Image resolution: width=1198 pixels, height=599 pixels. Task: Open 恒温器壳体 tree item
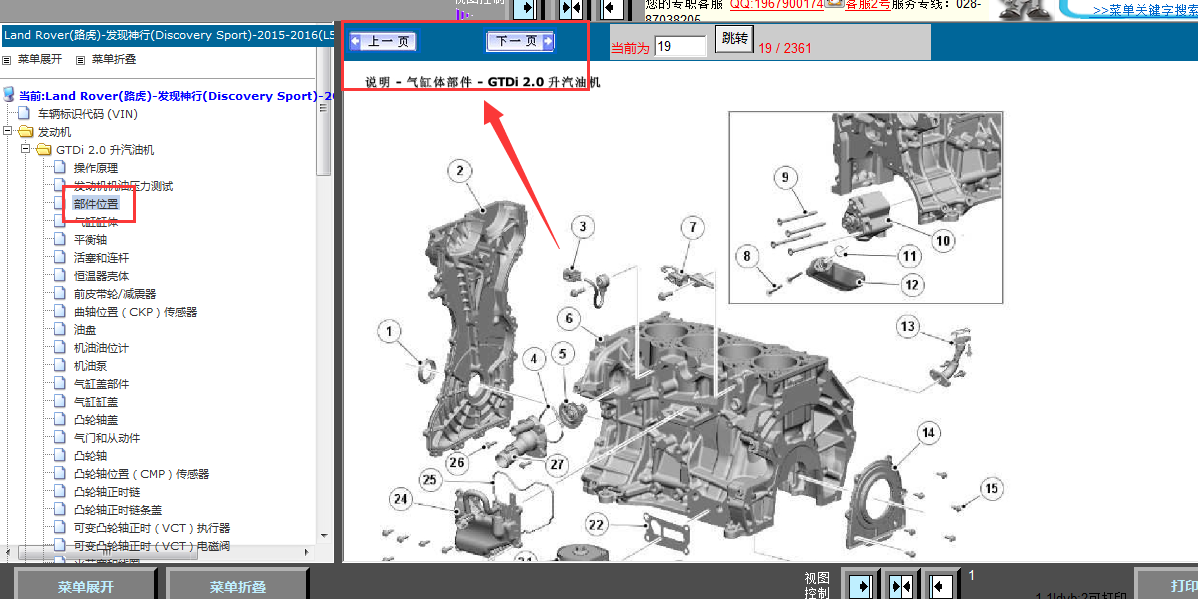[x=102, y=276]
